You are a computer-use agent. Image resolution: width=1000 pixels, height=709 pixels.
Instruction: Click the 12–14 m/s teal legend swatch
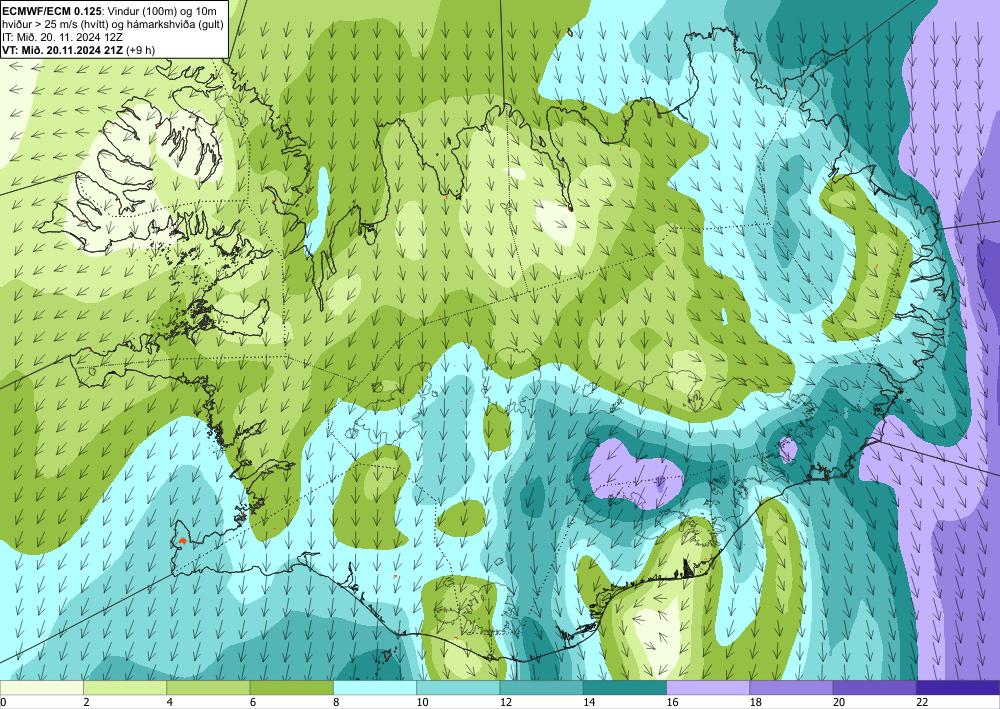point(541,687)
